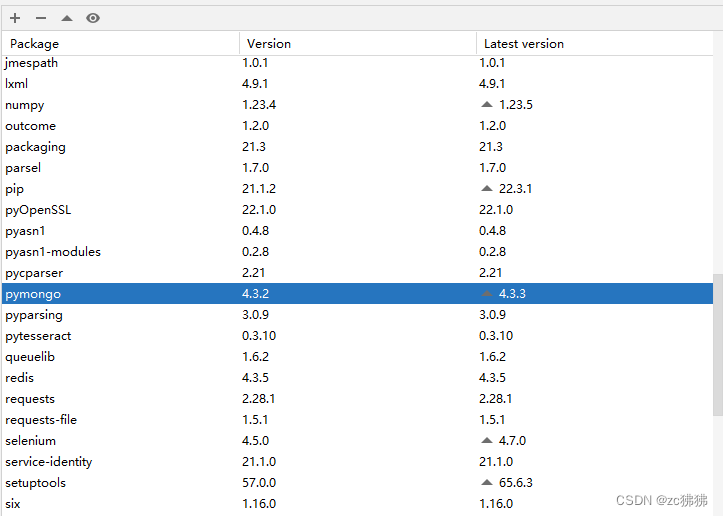Click installed version 21.1.2 of pip
Image resolution: width=723 pixels, height=516 pixels.
click(x=259, y=189)
